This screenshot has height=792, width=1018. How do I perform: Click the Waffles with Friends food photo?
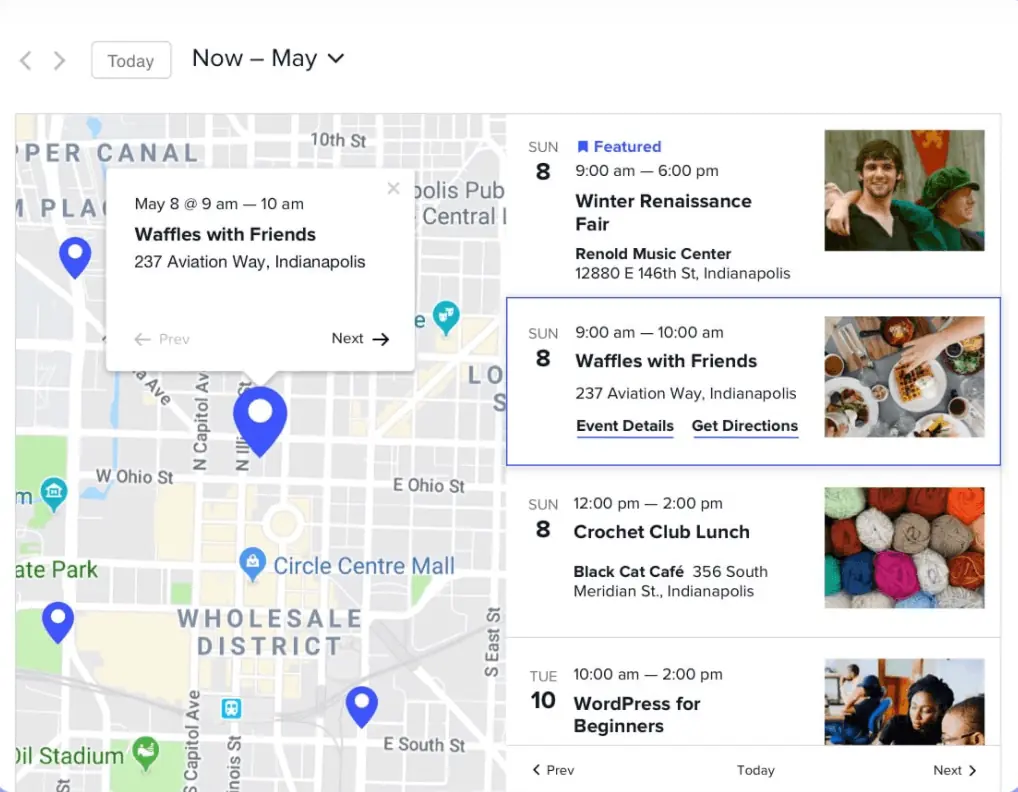904,377
